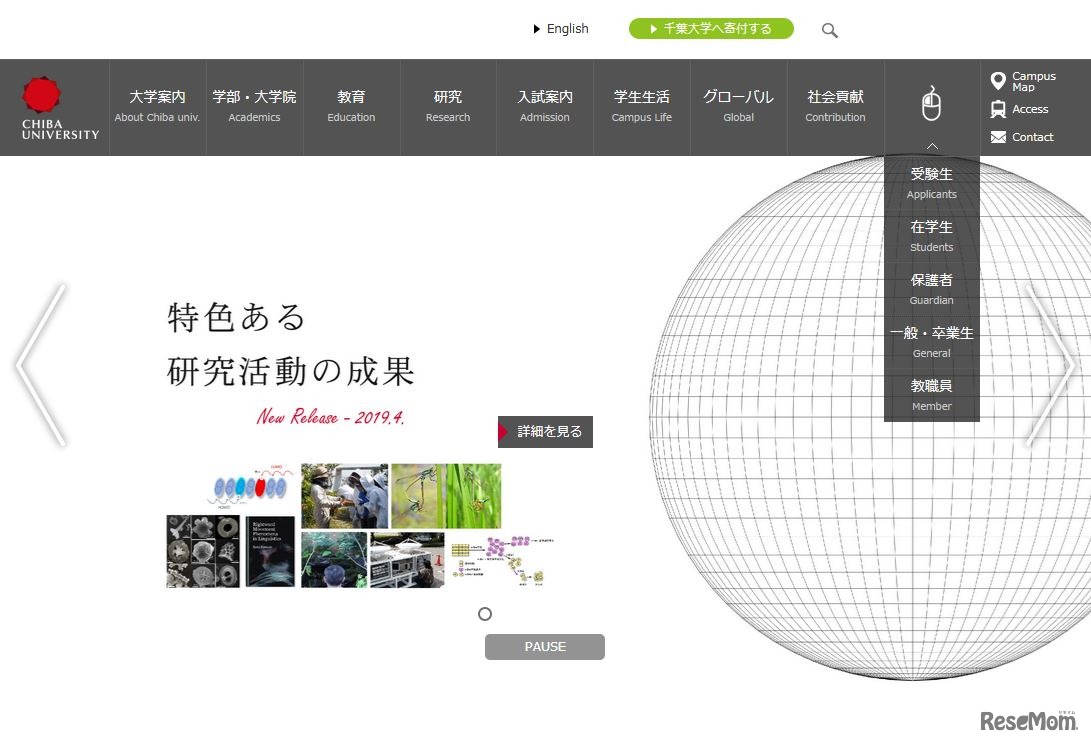Click the Campus Map pin icon
The height and width of the screenshot is (744, 1091).
click(x=997, y=79)
